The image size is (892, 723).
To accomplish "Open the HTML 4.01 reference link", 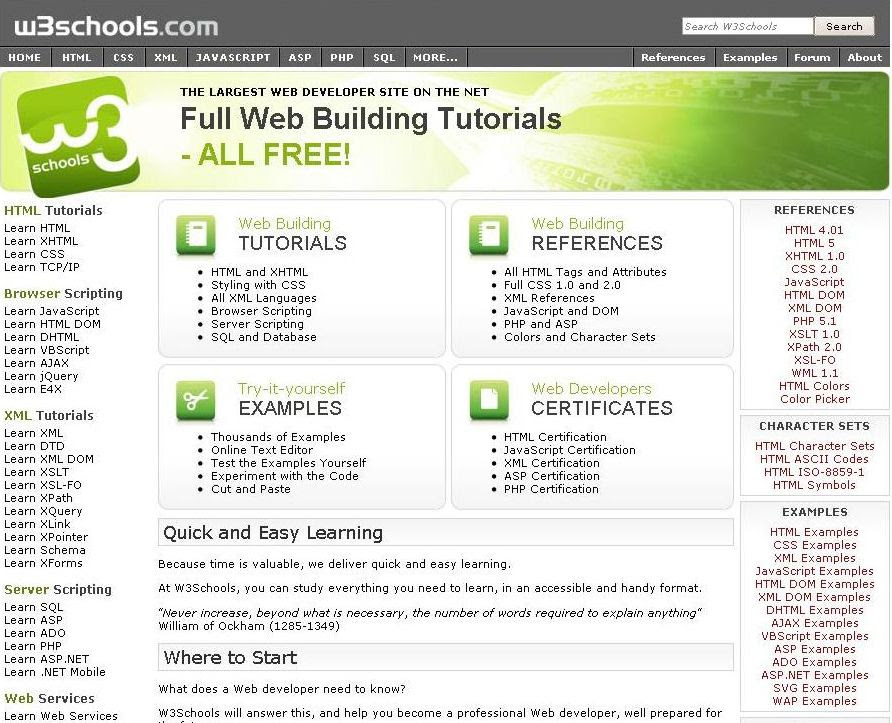I will point(814,230).
